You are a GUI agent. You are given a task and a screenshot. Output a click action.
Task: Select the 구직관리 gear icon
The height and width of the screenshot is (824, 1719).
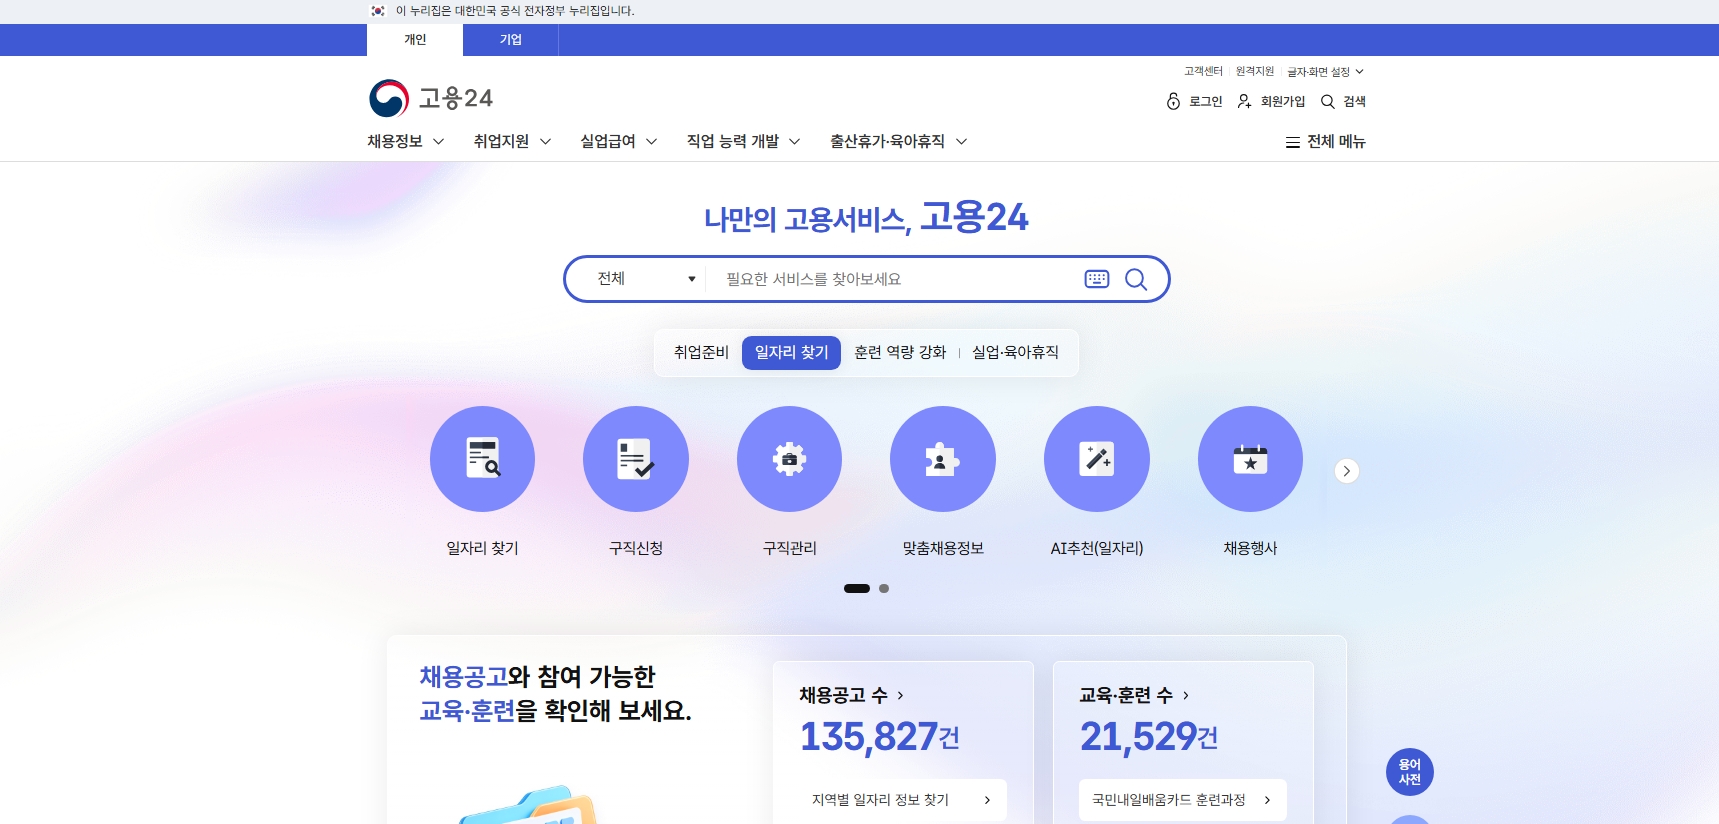[789, 459]
